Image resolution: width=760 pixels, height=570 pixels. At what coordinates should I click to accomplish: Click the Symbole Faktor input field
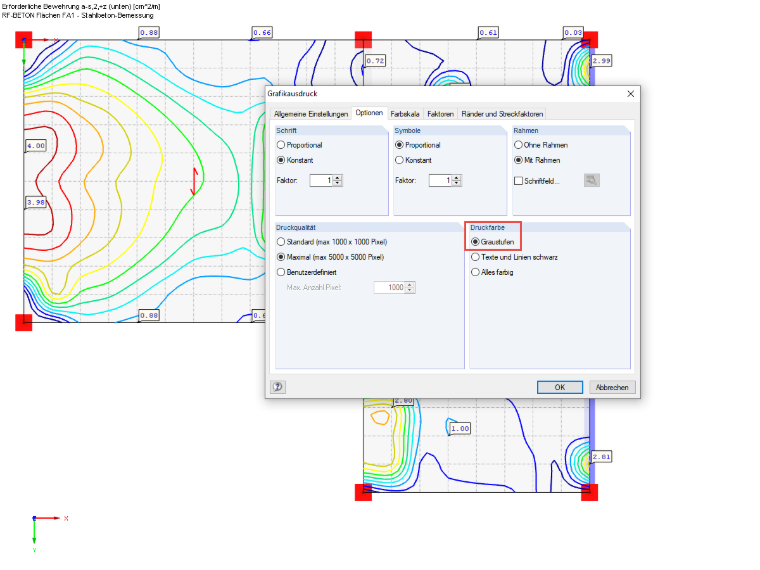[x=441, y=180]
